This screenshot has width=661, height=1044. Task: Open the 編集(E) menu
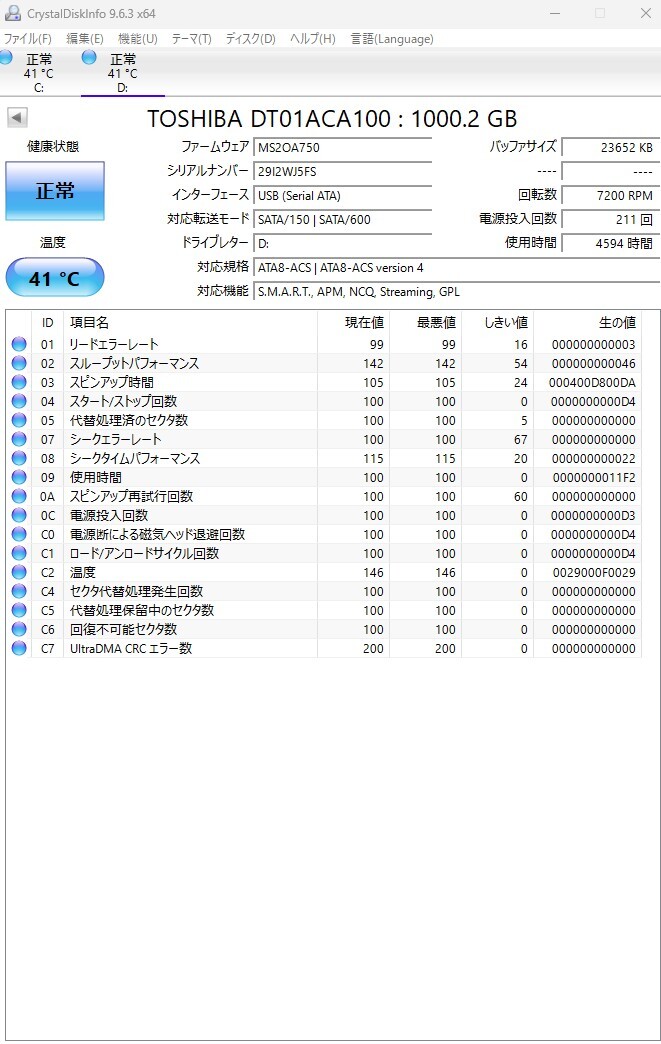pyautogui.click(x=85, y=39)
